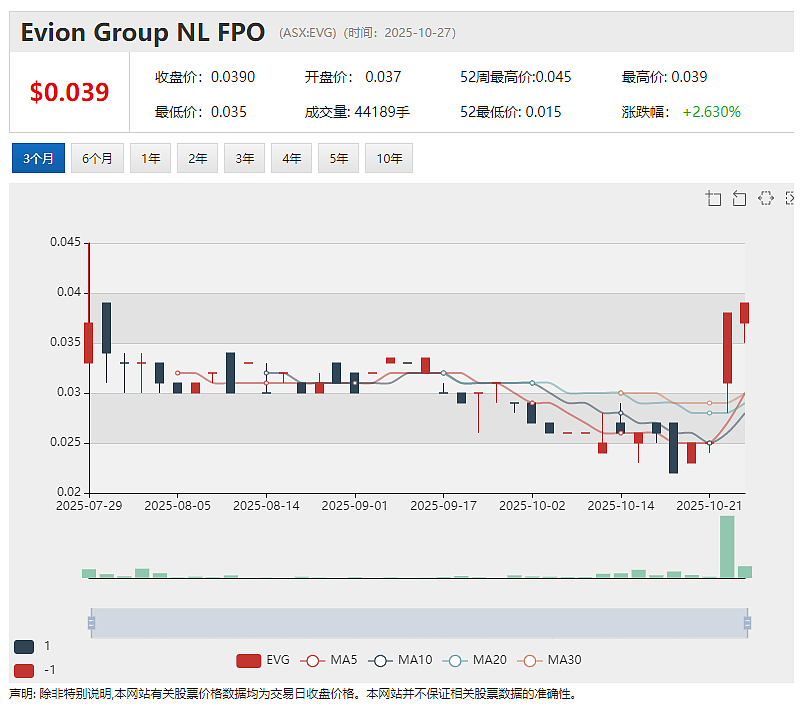Click the +2.630% change value
Screen dimensions: 804x712
click(712, 112)
